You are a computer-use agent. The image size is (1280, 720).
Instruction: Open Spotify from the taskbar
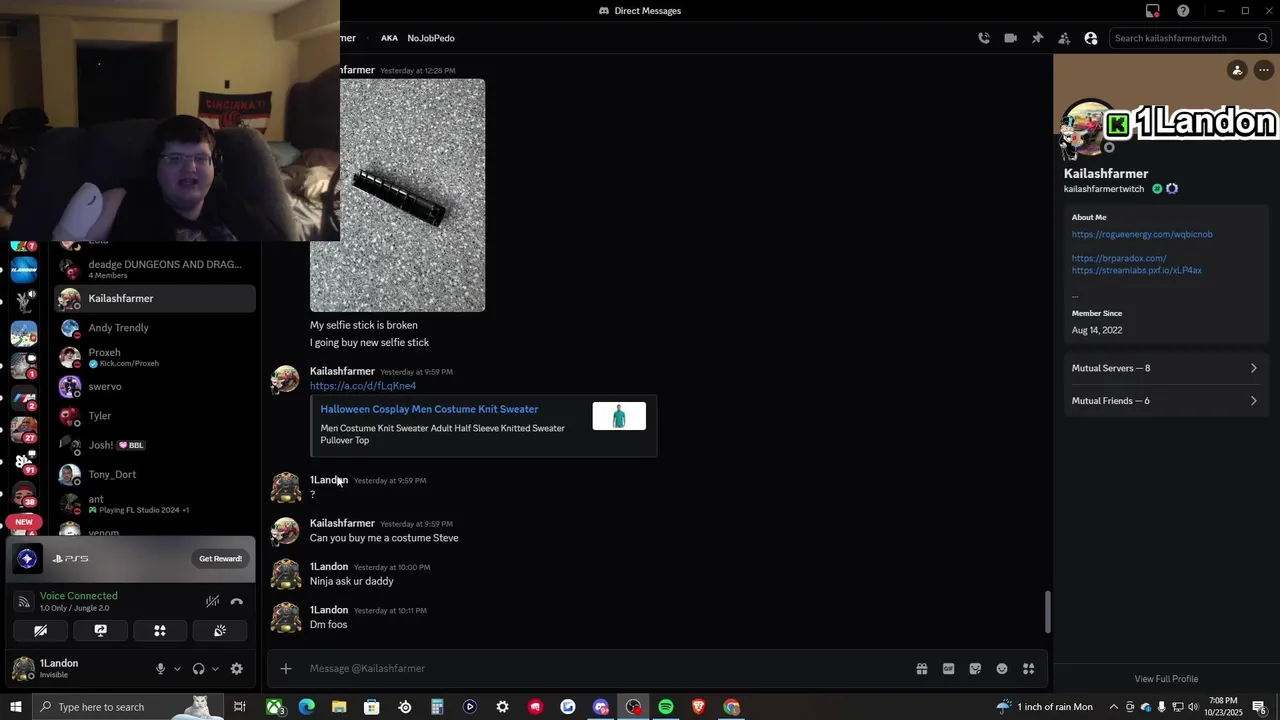point(666,707)
